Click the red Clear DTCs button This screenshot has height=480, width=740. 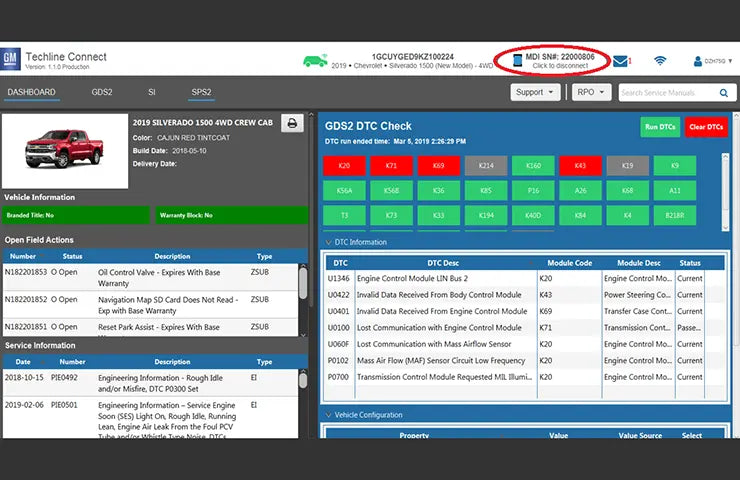pos(706,127)
